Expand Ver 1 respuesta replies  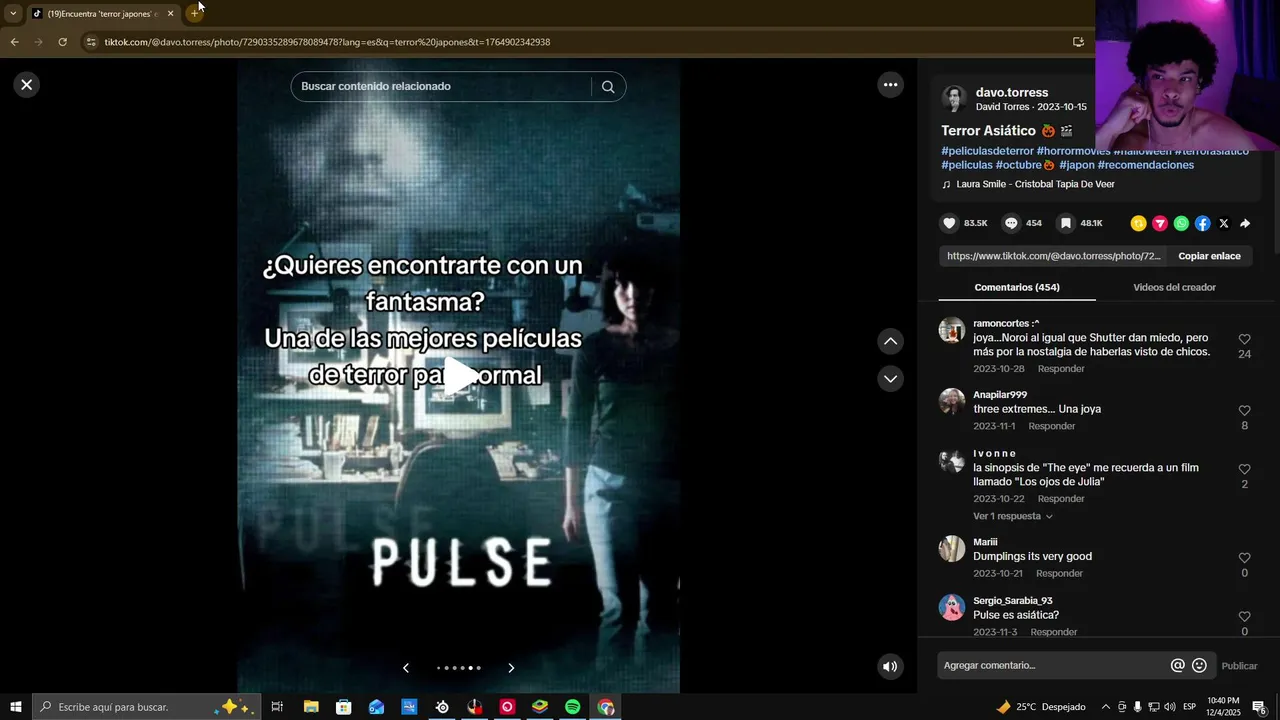coord(1013,516)
